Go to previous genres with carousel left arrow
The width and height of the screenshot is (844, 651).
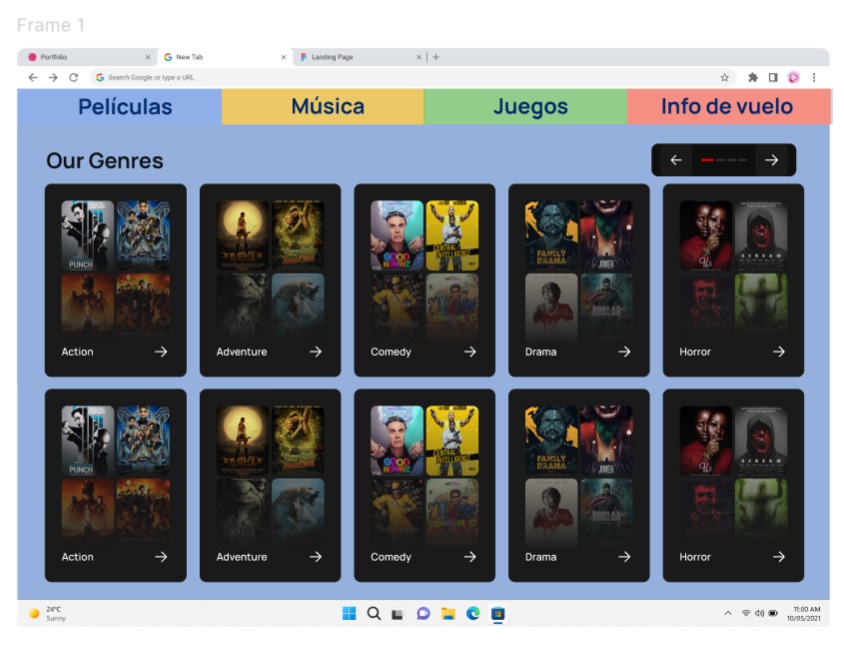pos(676,160)
